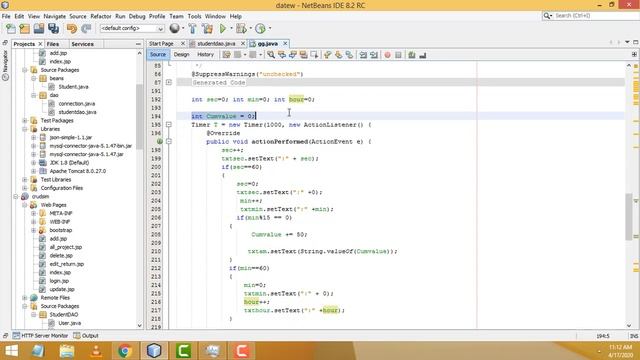
Task: Click Shift Line Right editor icon
Action: (374, 55)
